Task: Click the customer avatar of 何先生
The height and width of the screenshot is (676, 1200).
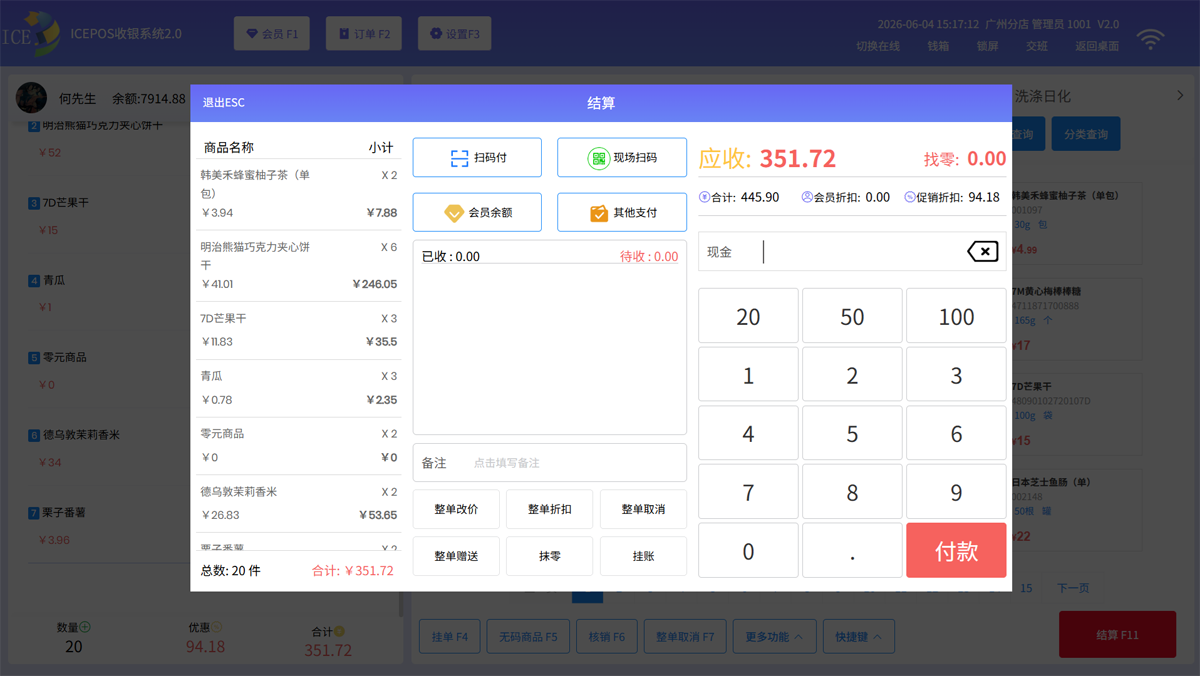Action: tap(31, 98)
